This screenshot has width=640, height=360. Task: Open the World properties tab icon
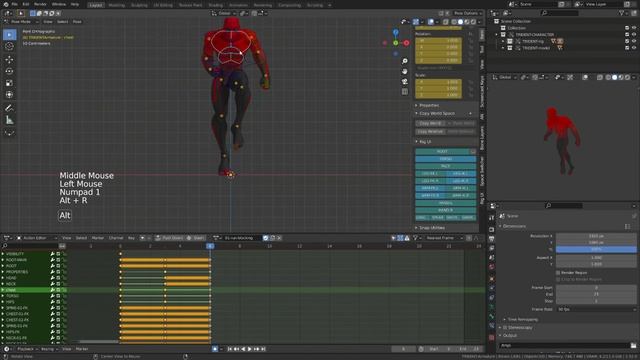491,267
